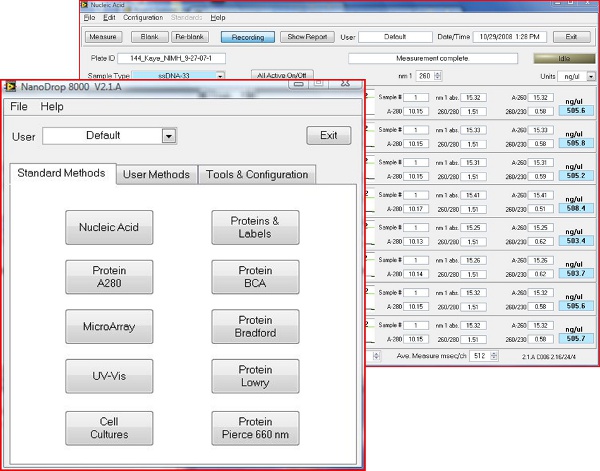Image resolution: width=600 pixels, height=471 pixels.
Task: Click the NanoDrop 8000 title bar icon
Action: coord(10,87)
